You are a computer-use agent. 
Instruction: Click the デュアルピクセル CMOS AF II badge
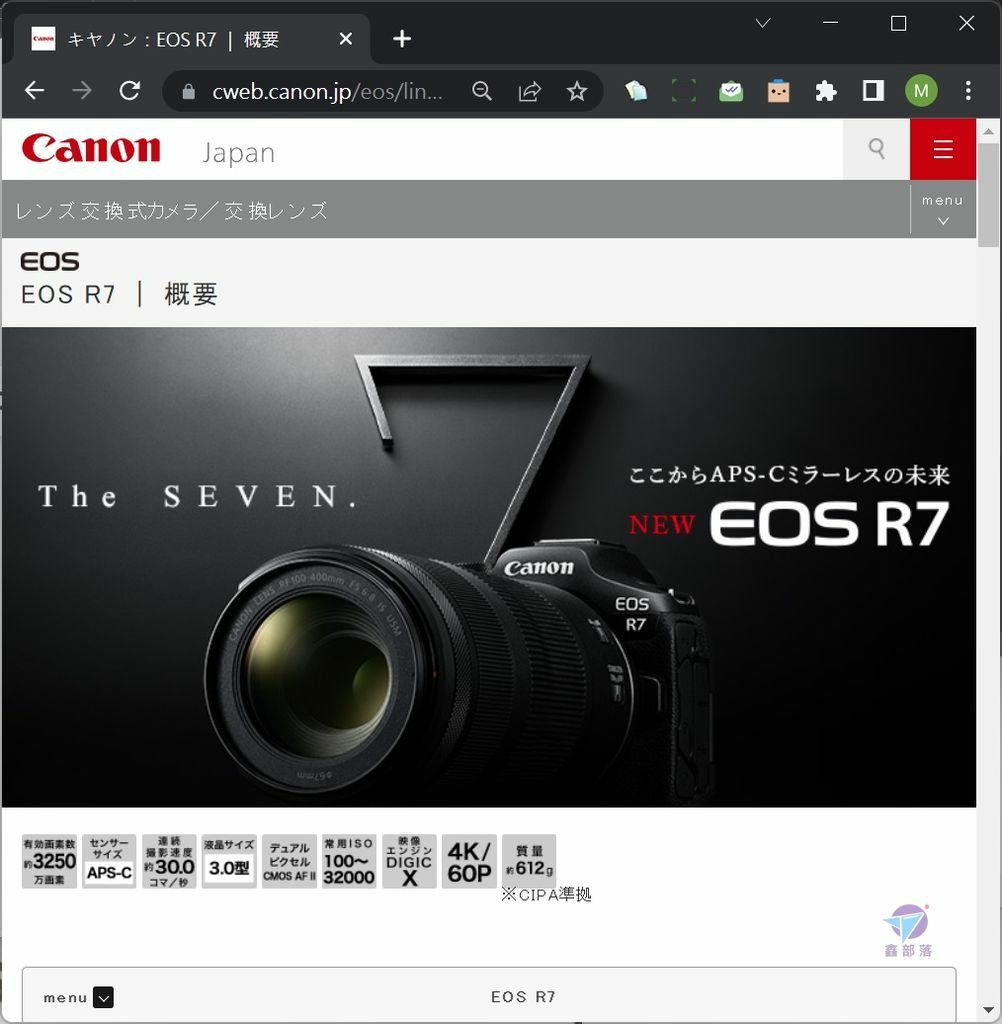289,861
